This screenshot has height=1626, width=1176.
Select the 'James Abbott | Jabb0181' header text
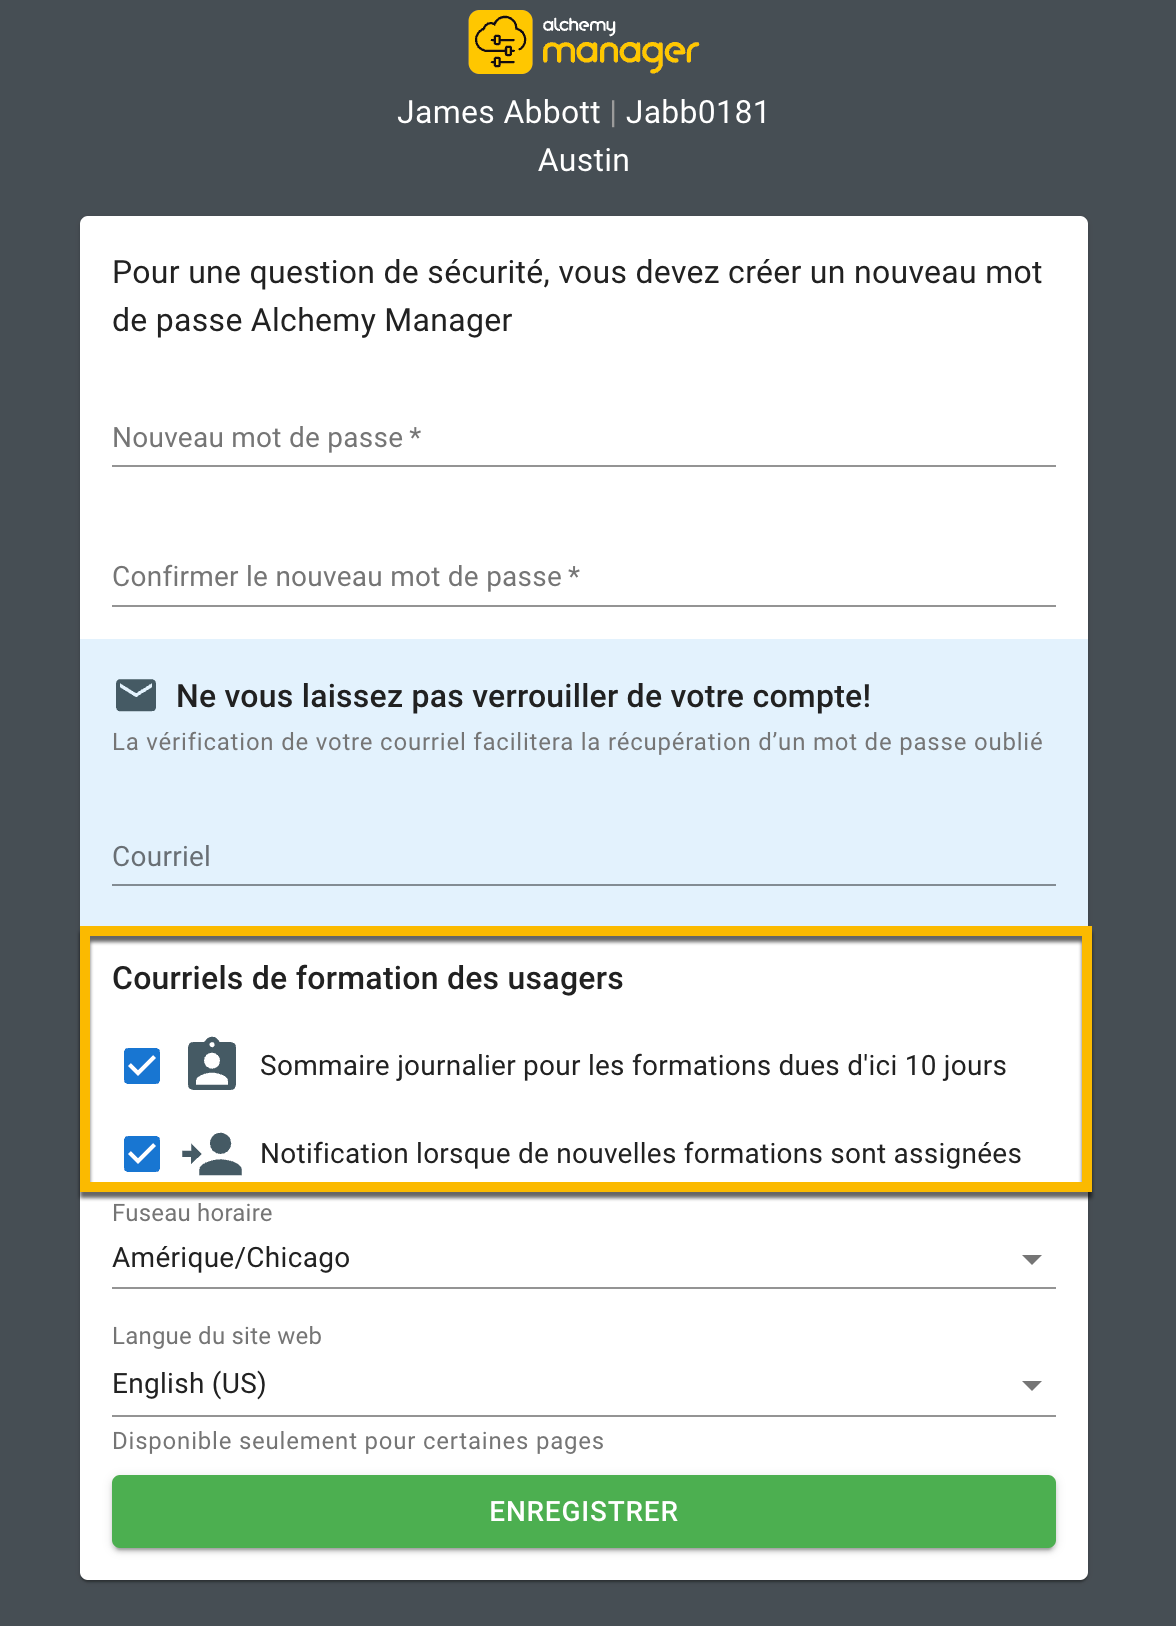[583, 112]
